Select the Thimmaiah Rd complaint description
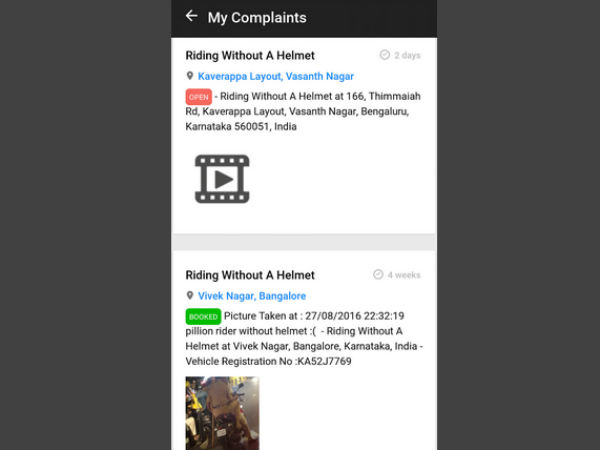The height and width of the screenshot is (450, 600). (x=303, y=111)
